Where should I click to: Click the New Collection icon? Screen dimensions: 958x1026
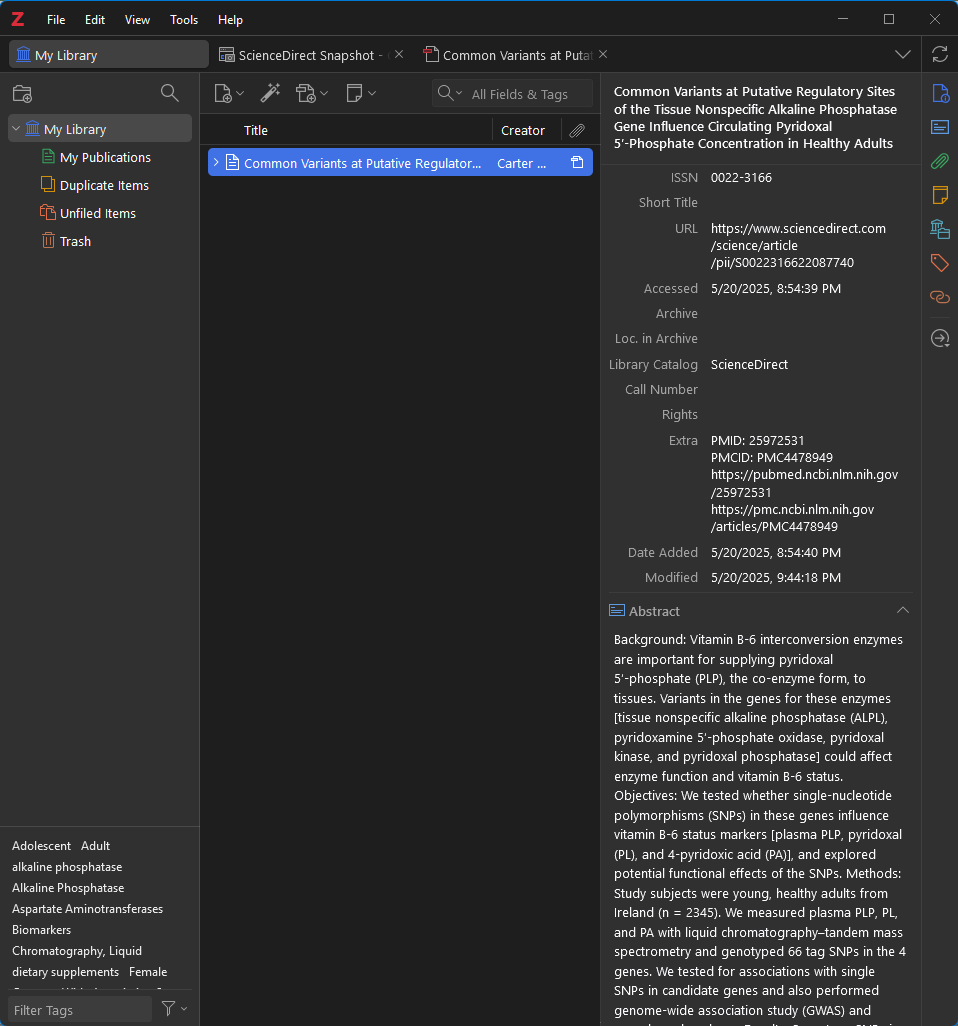point(23,94)
